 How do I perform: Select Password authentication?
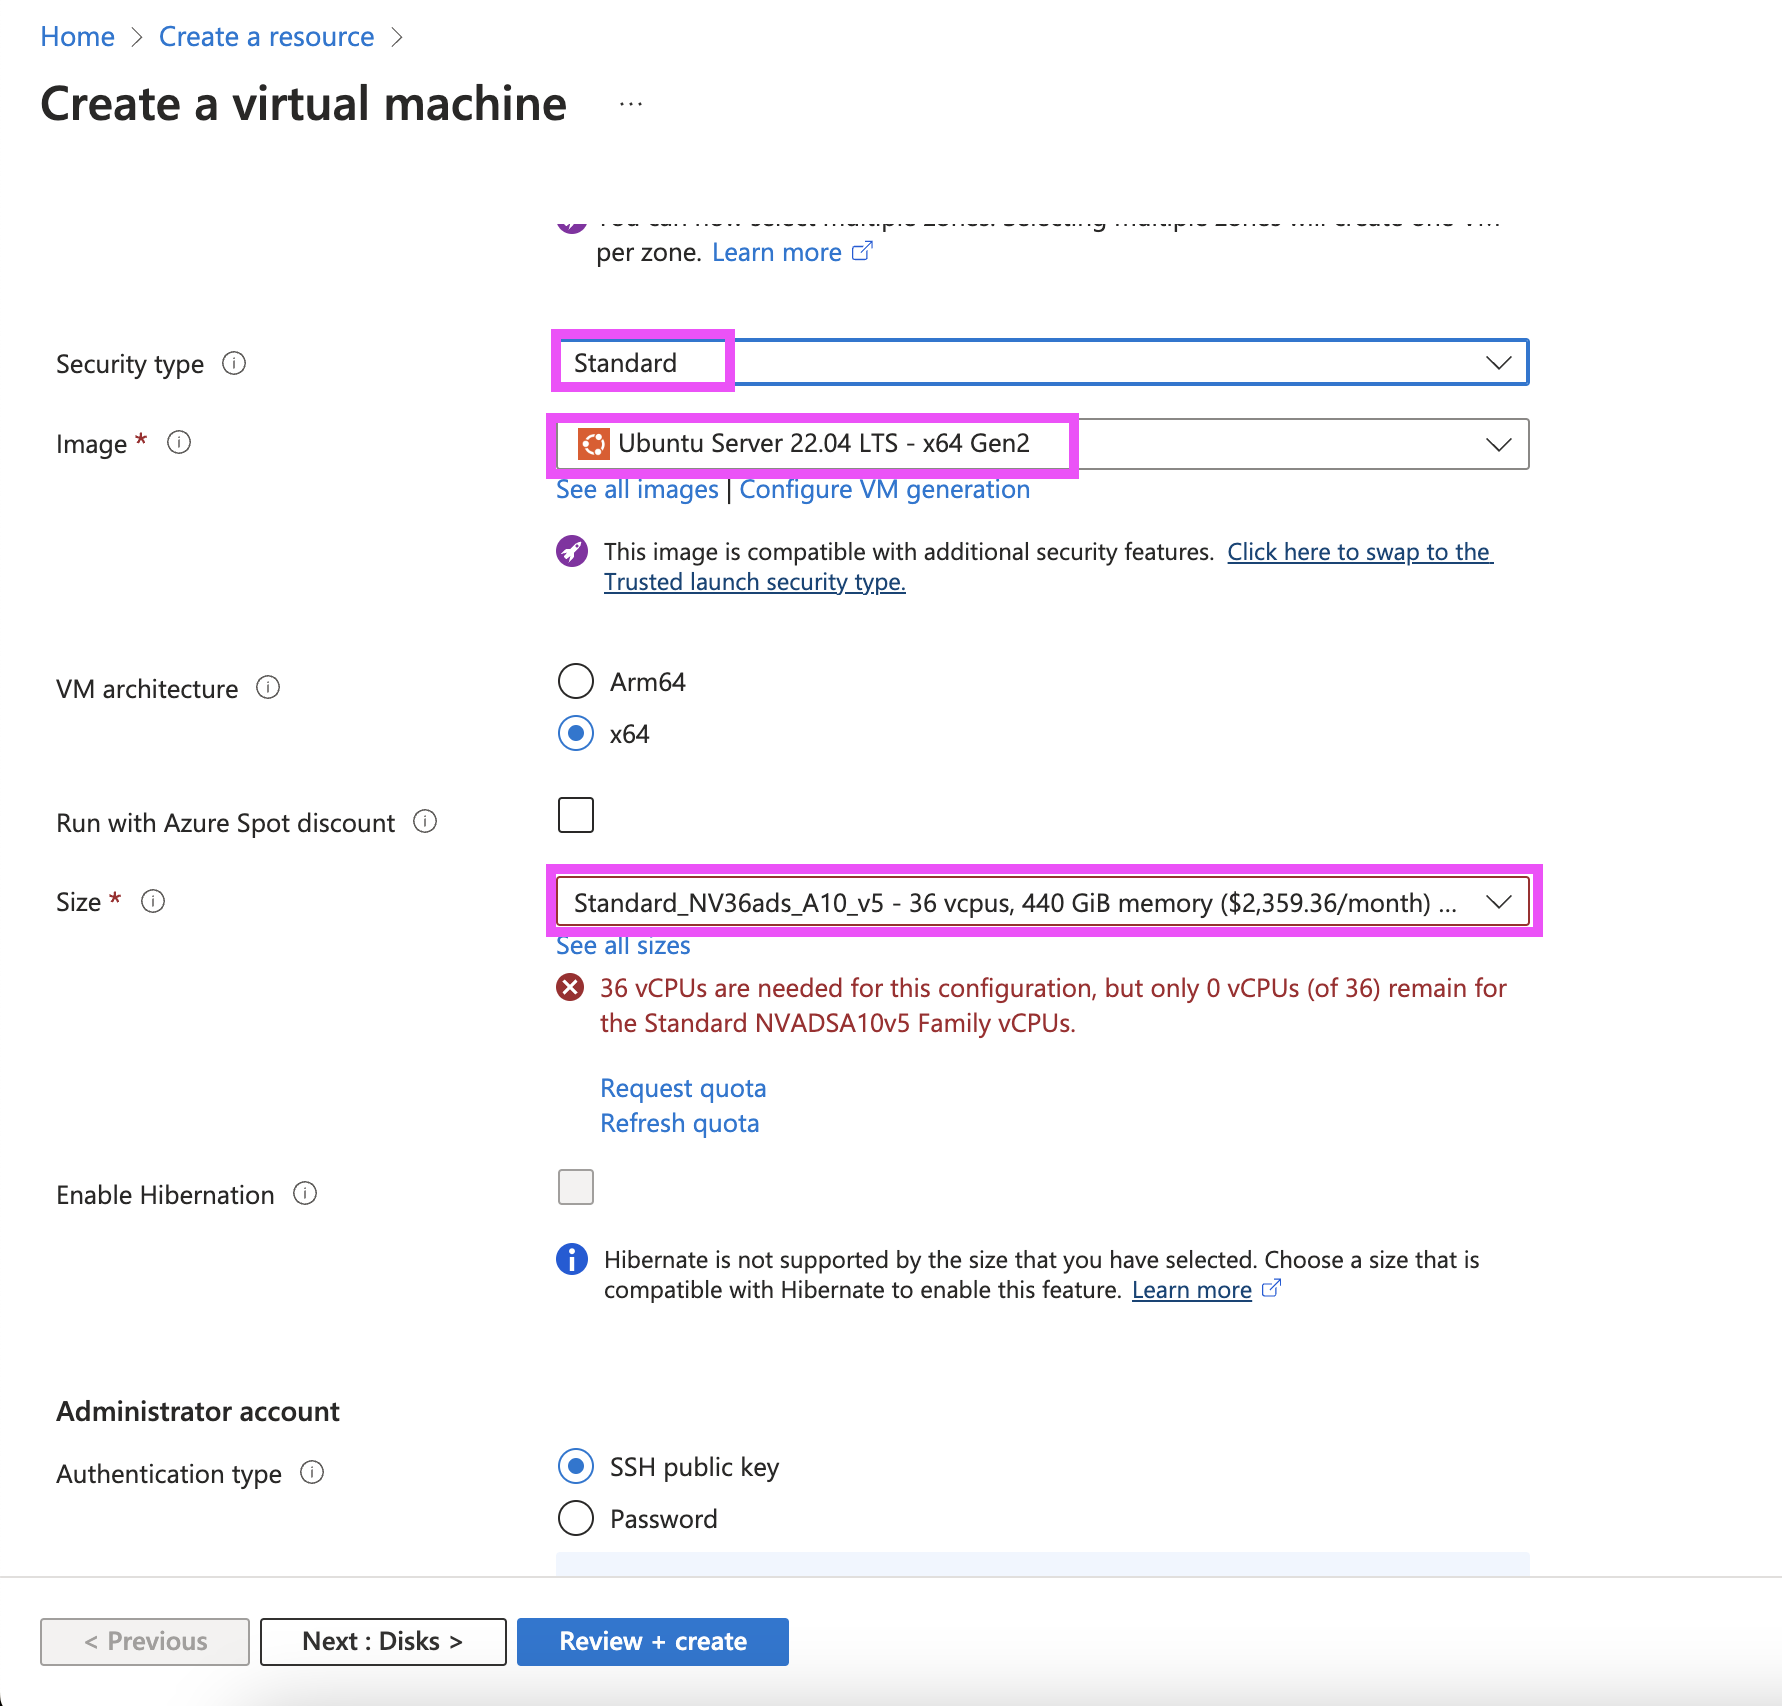pos(576,1518)
